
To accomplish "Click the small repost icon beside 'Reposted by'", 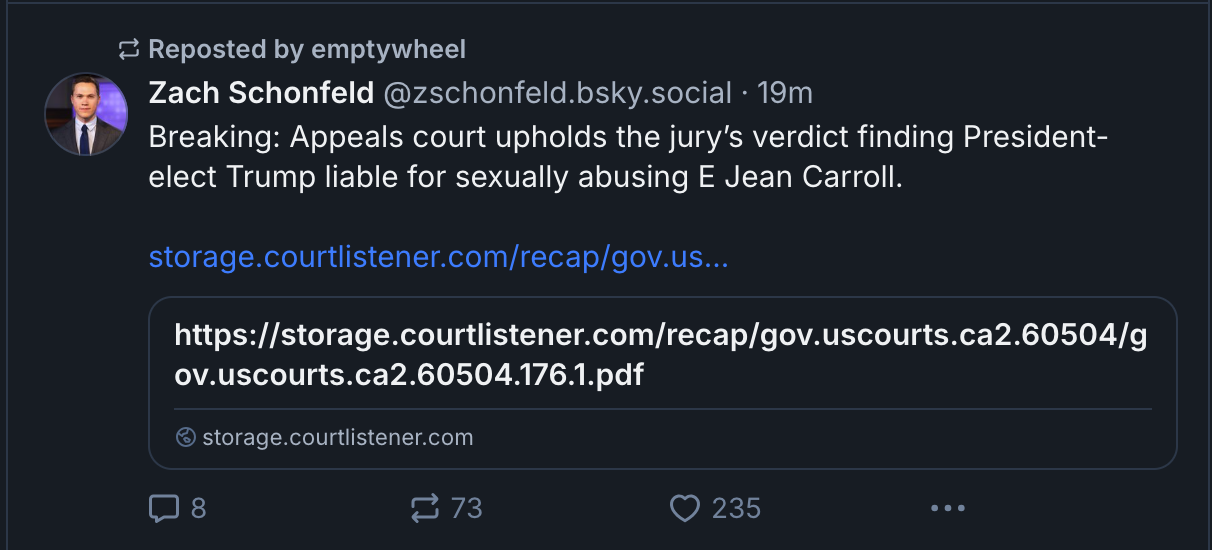I will pos(129,49).
